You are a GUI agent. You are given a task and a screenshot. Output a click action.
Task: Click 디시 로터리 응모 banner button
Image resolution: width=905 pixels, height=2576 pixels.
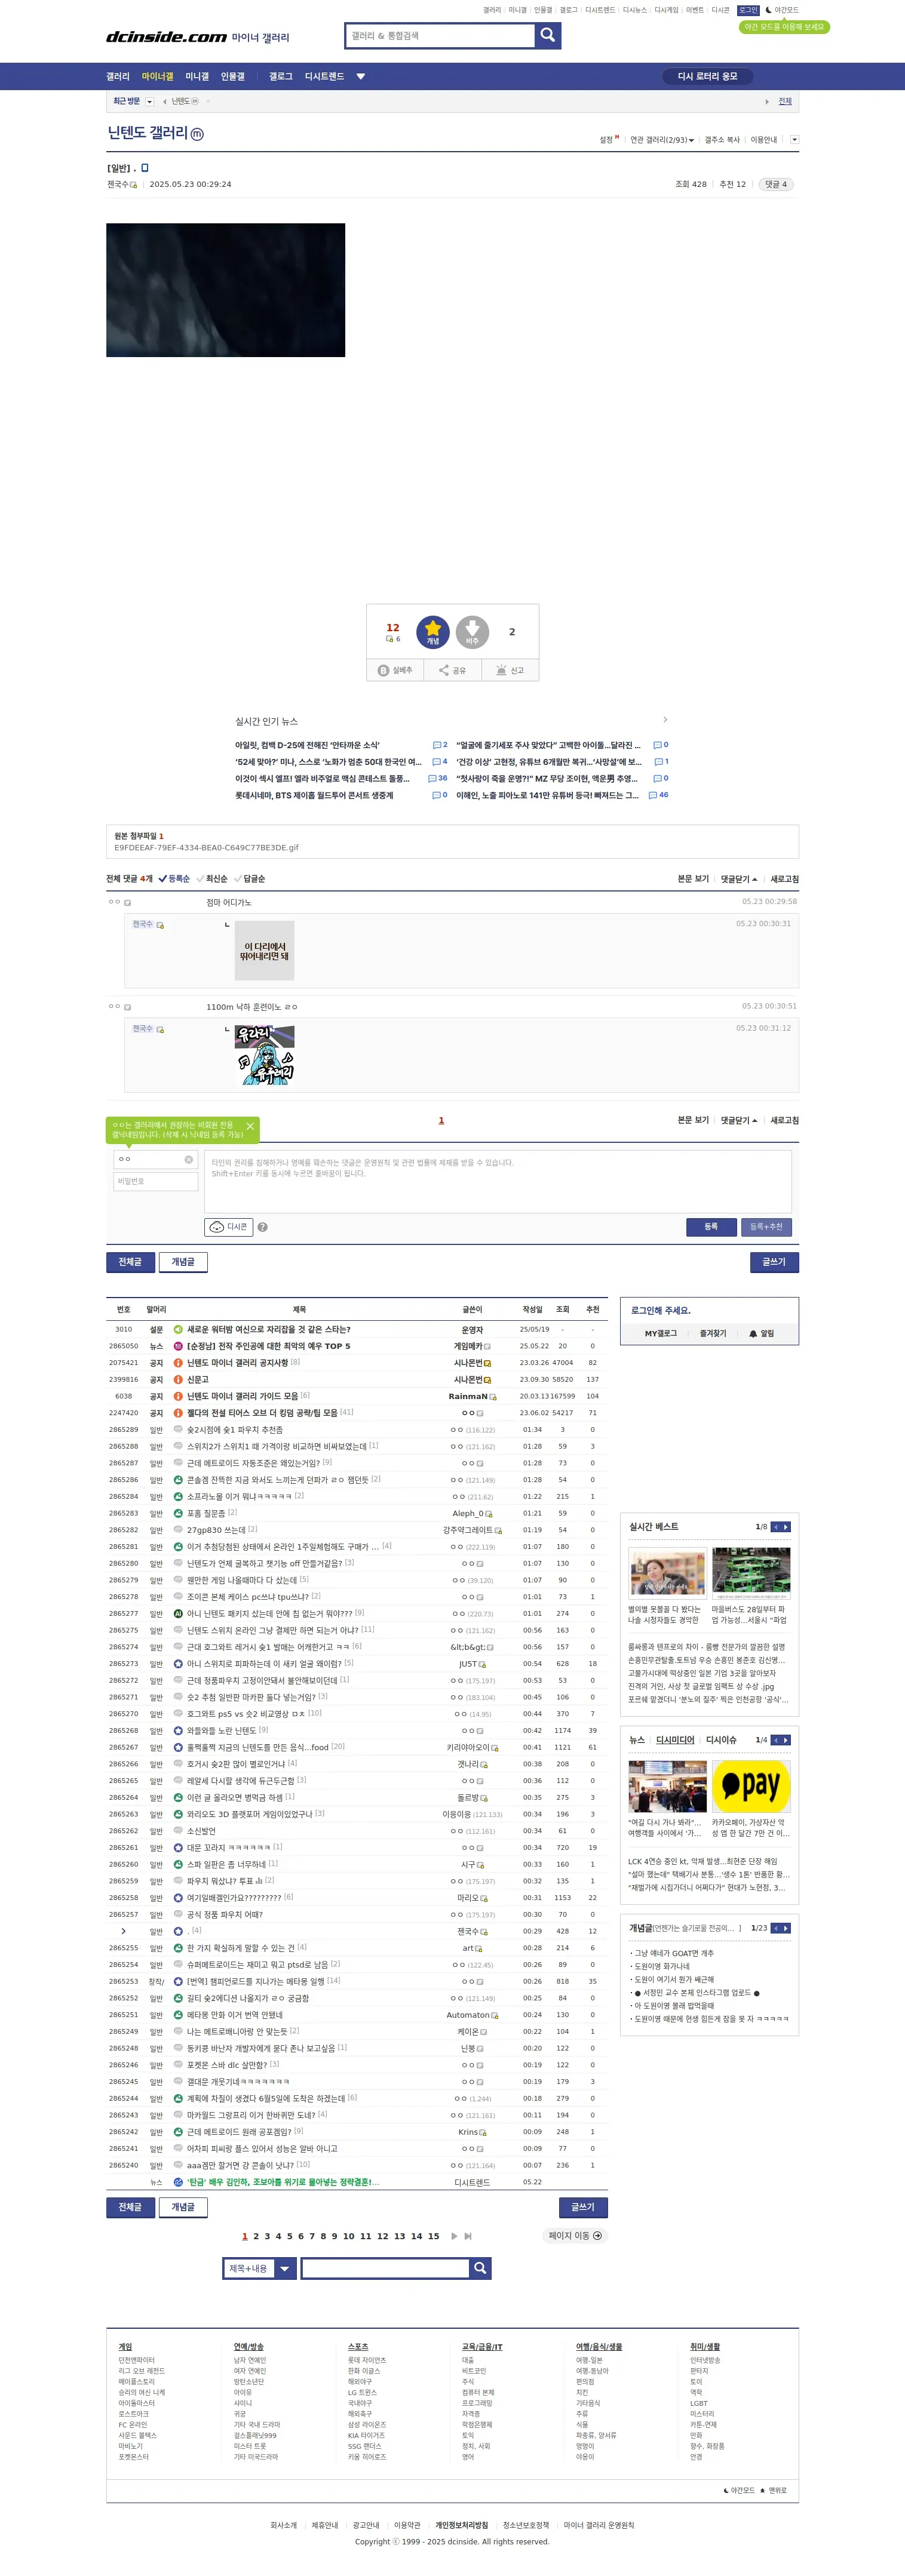[707, 77]
